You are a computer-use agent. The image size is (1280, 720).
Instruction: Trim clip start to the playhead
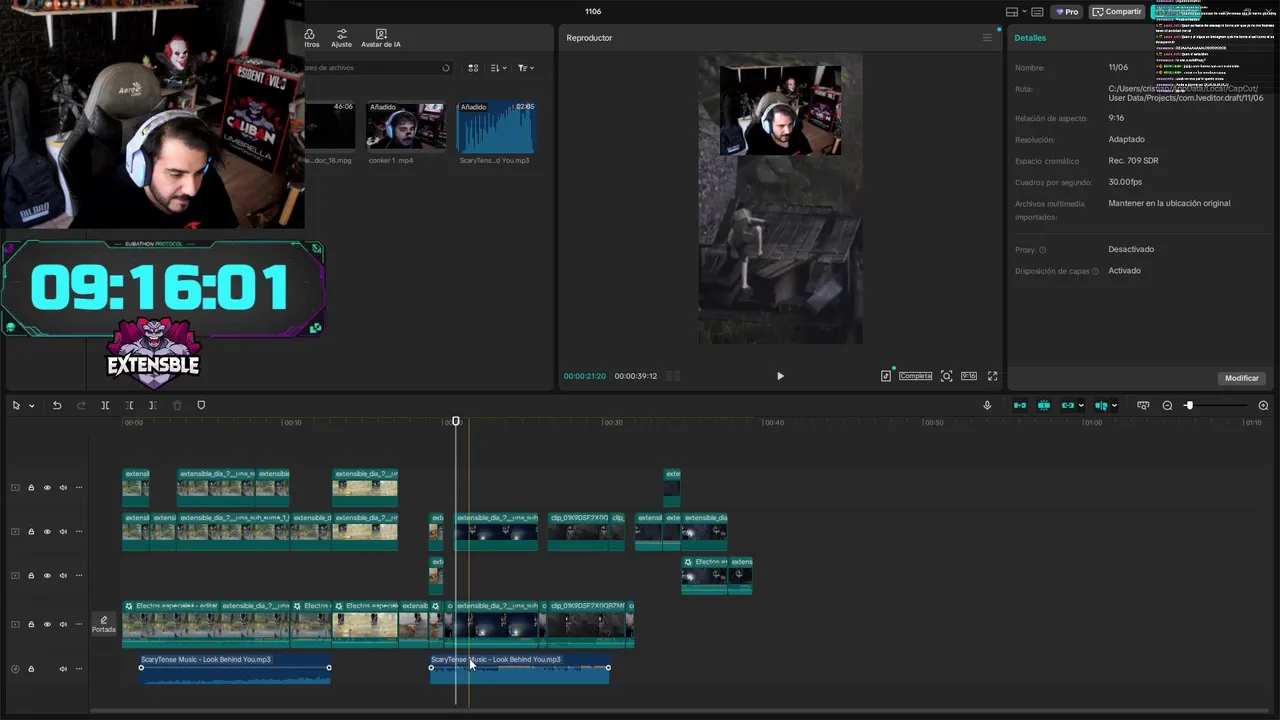tap(129, 405)
